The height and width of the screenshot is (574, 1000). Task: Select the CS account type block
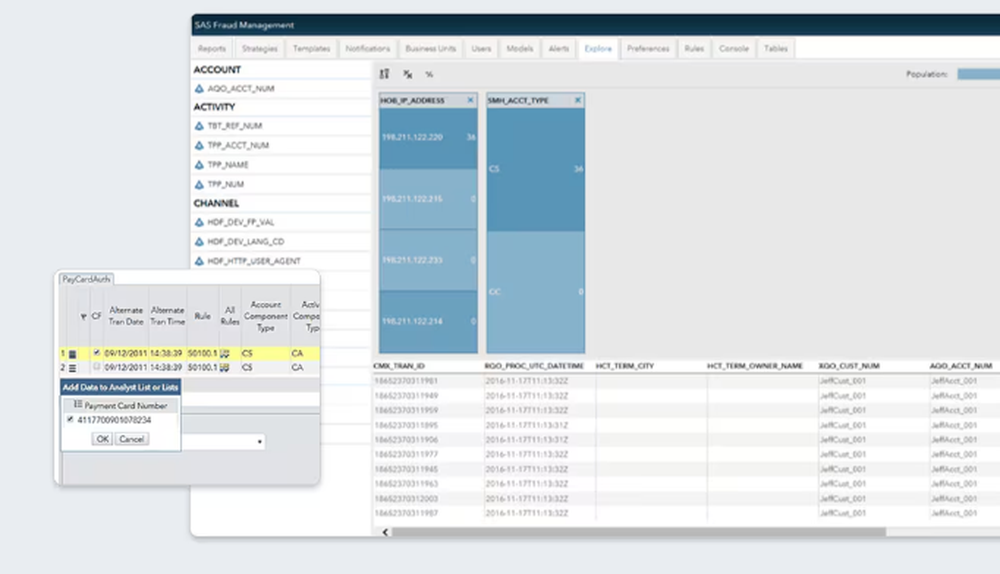click(x=535, y=169)
